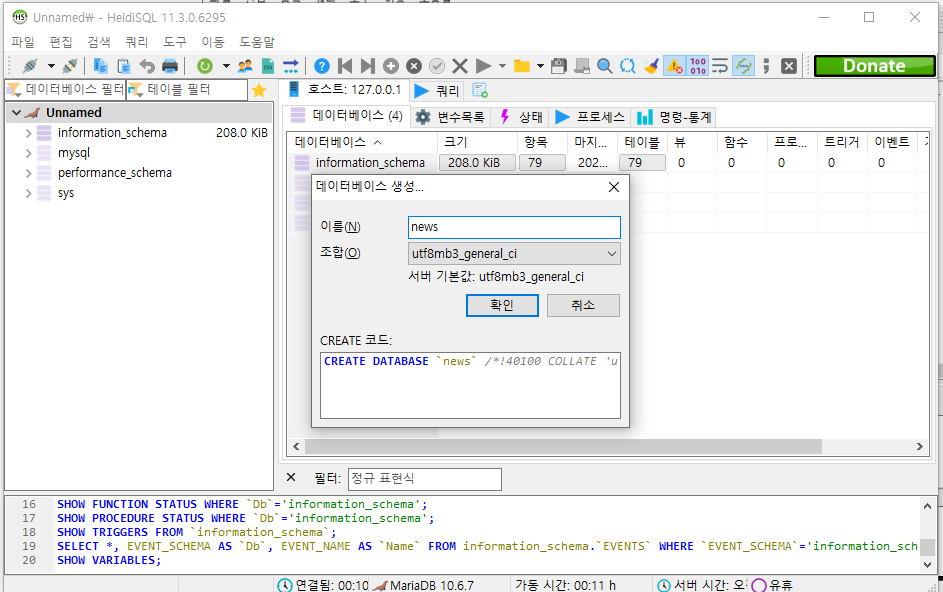Click the SQL log scroll-down arrow

click(927, 565)
